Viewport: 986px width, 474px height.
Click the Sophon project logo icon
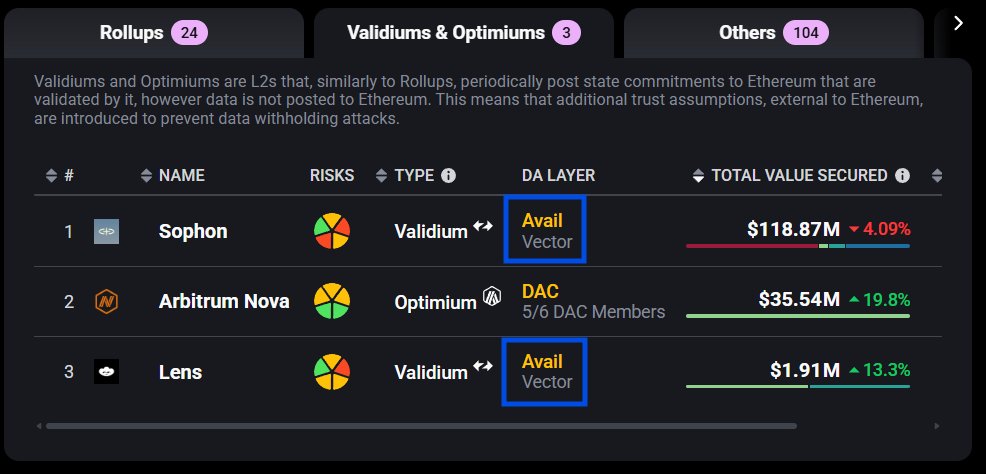pos(106,231)
